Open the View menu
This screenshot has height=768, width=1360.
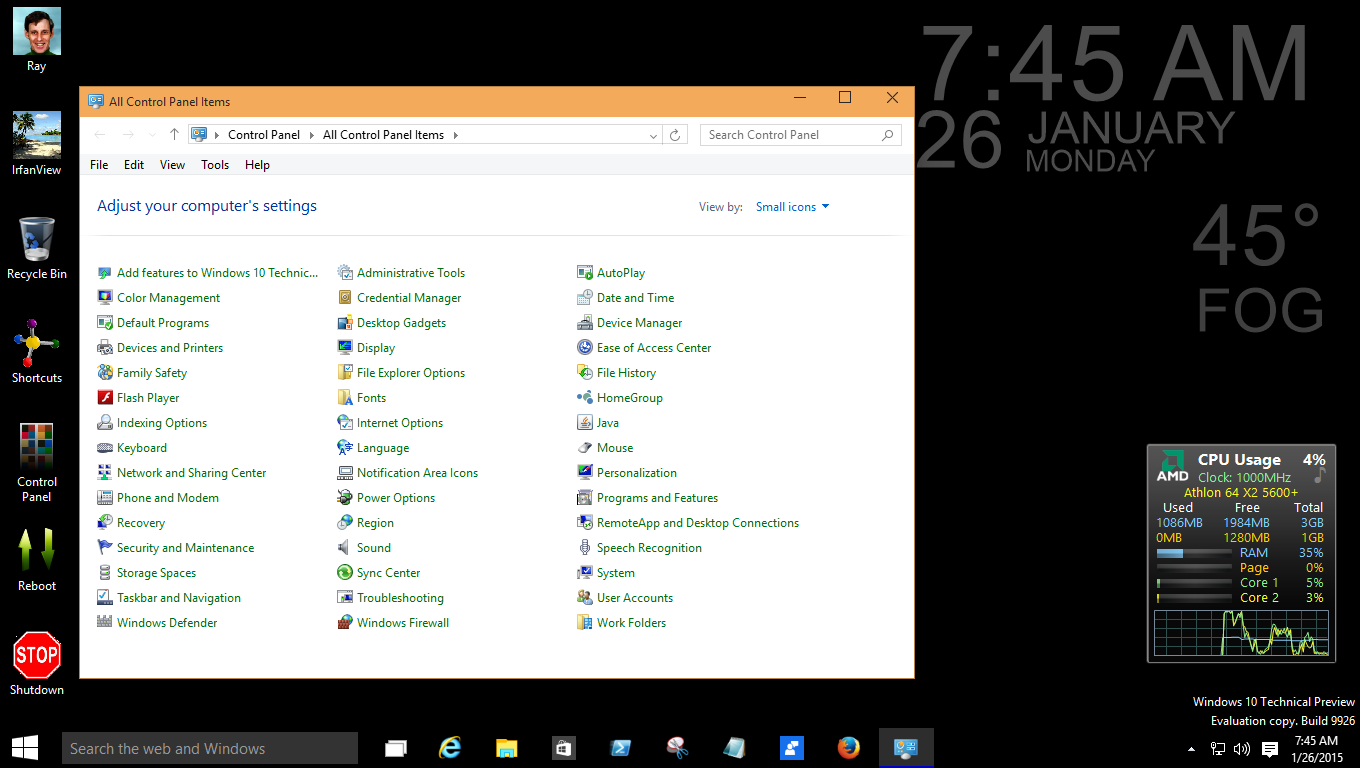click(172, 165)
